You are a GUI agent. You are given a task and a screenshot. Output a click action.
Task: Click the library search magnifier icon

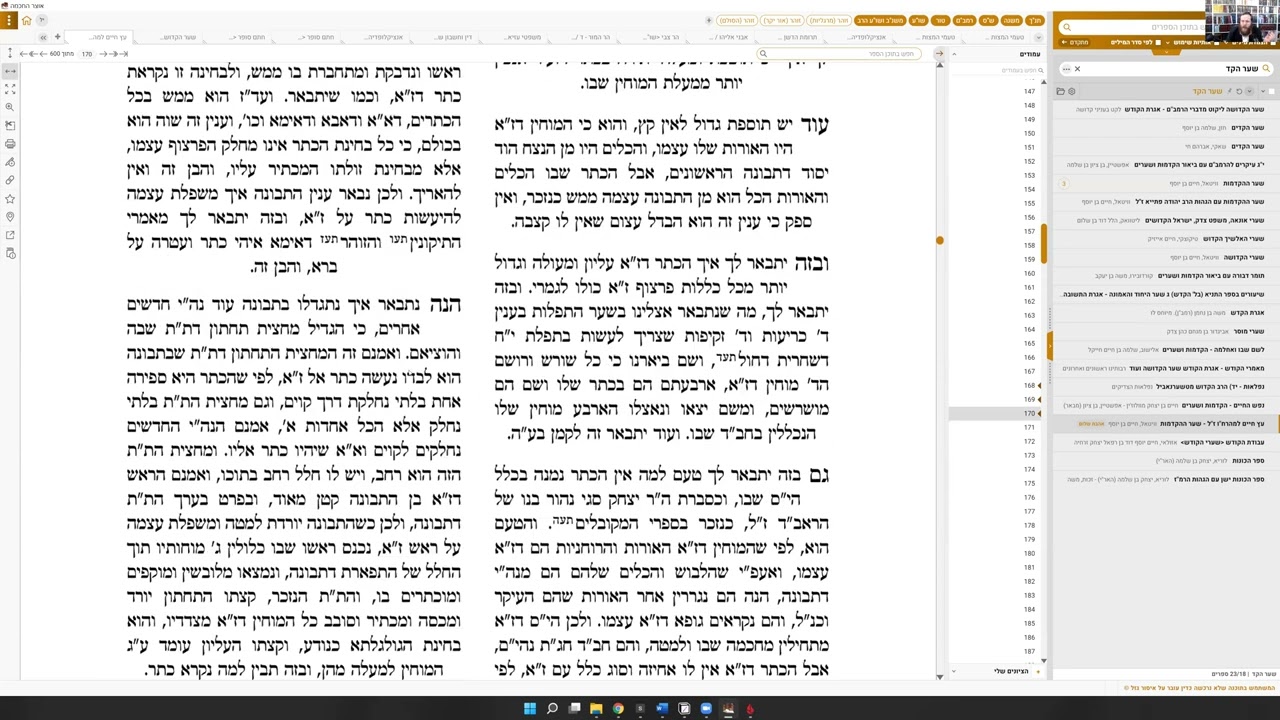click(x=1067, y=27)
